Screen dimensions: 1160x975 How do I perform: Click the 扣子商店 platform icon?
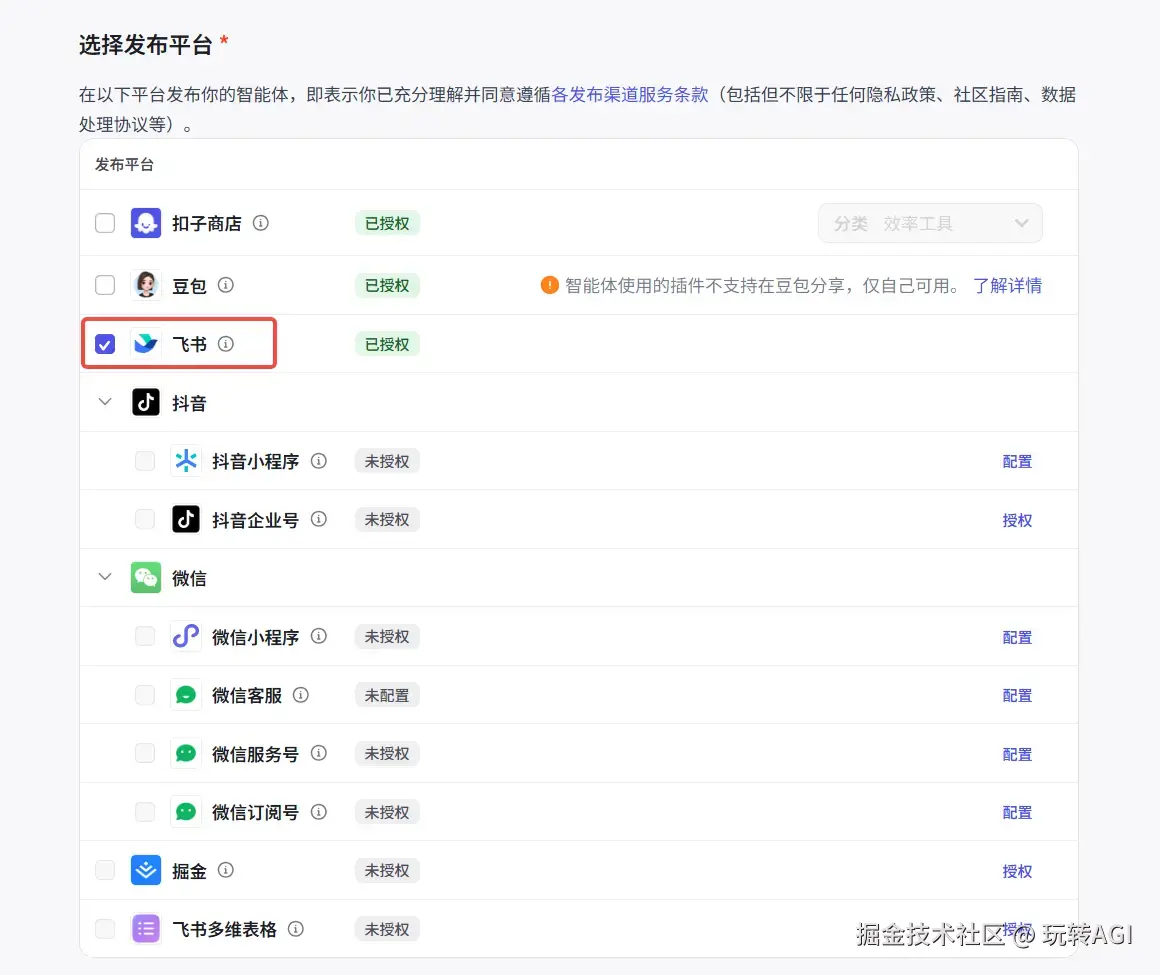(146, 223)
